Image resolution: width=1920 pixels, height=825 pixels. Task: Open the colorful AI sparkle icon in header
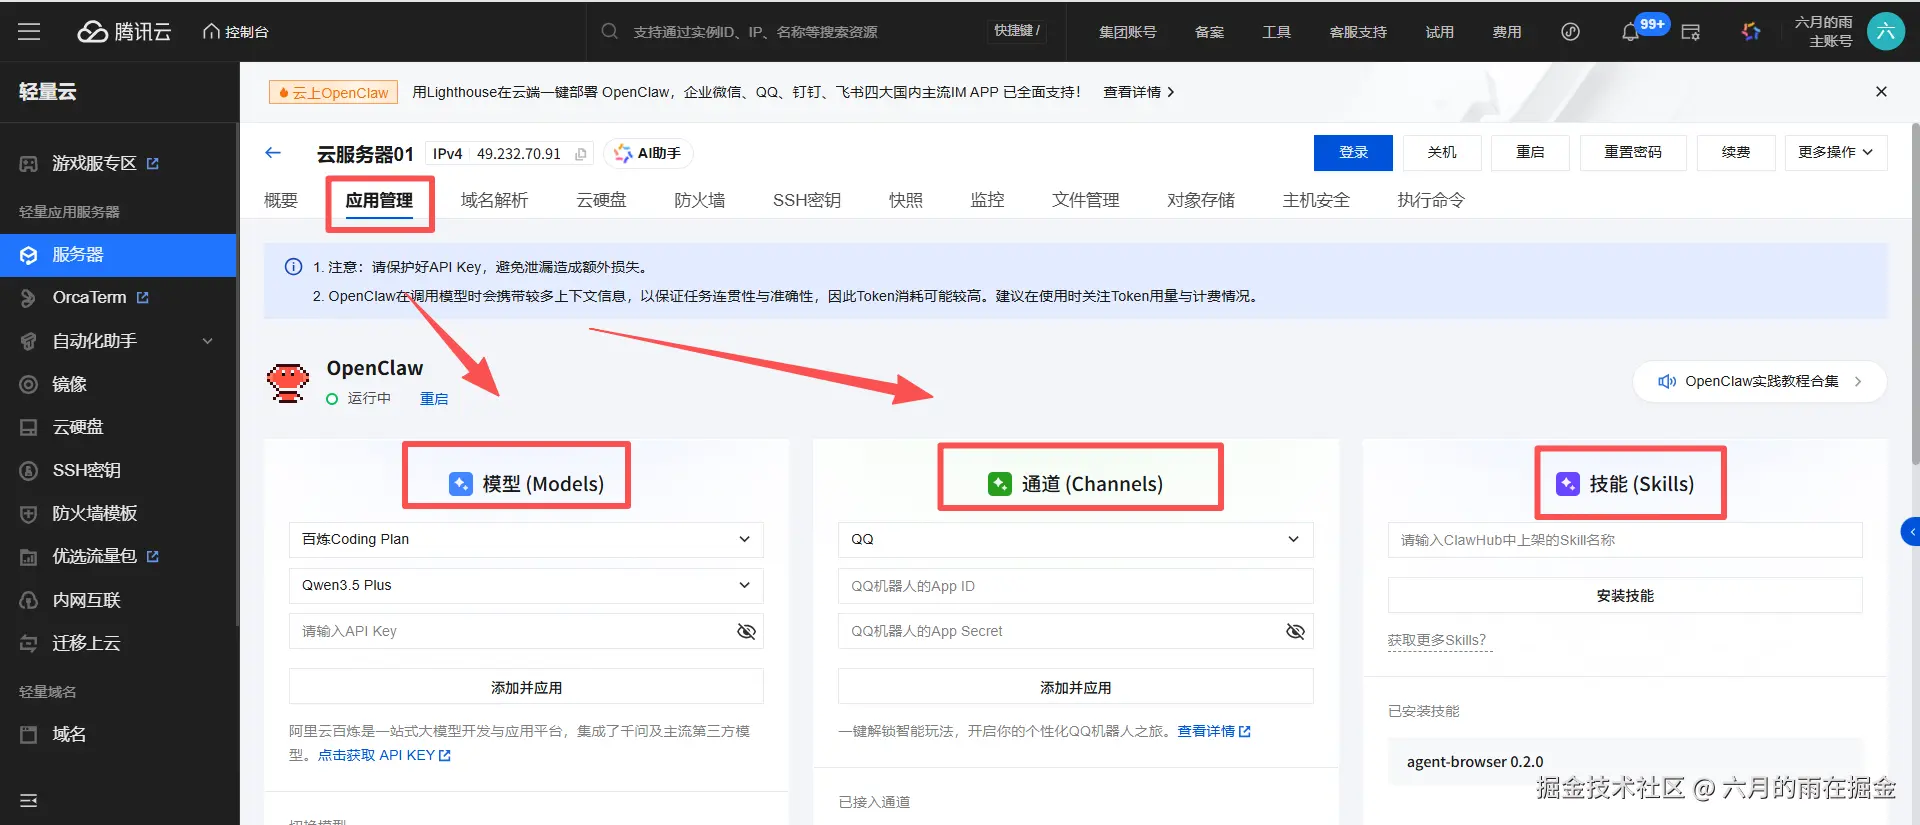(1751, 32)
